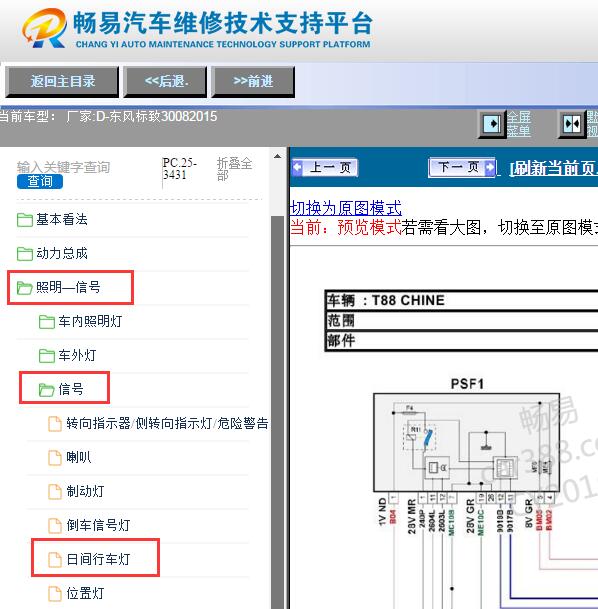Open the 全屏菜单 link text

(x=518, y=124)
